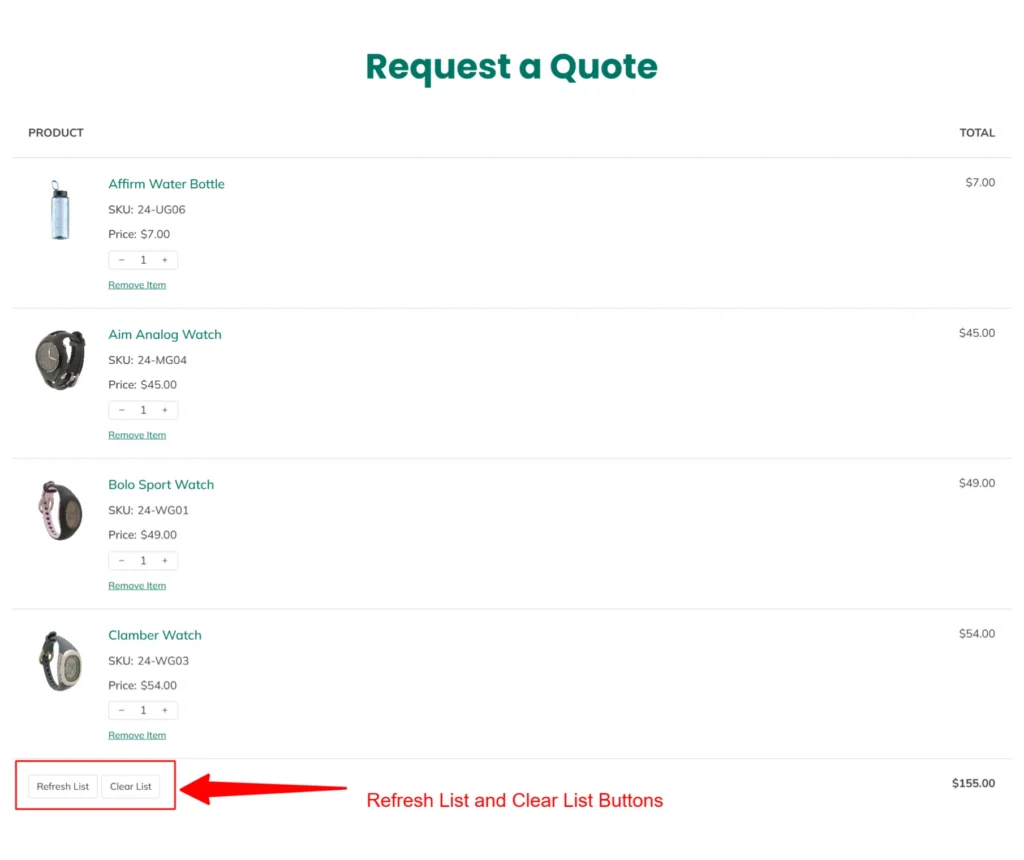
Task: Decrease quantity of Clamber Watch
Action: coord(121,710)
